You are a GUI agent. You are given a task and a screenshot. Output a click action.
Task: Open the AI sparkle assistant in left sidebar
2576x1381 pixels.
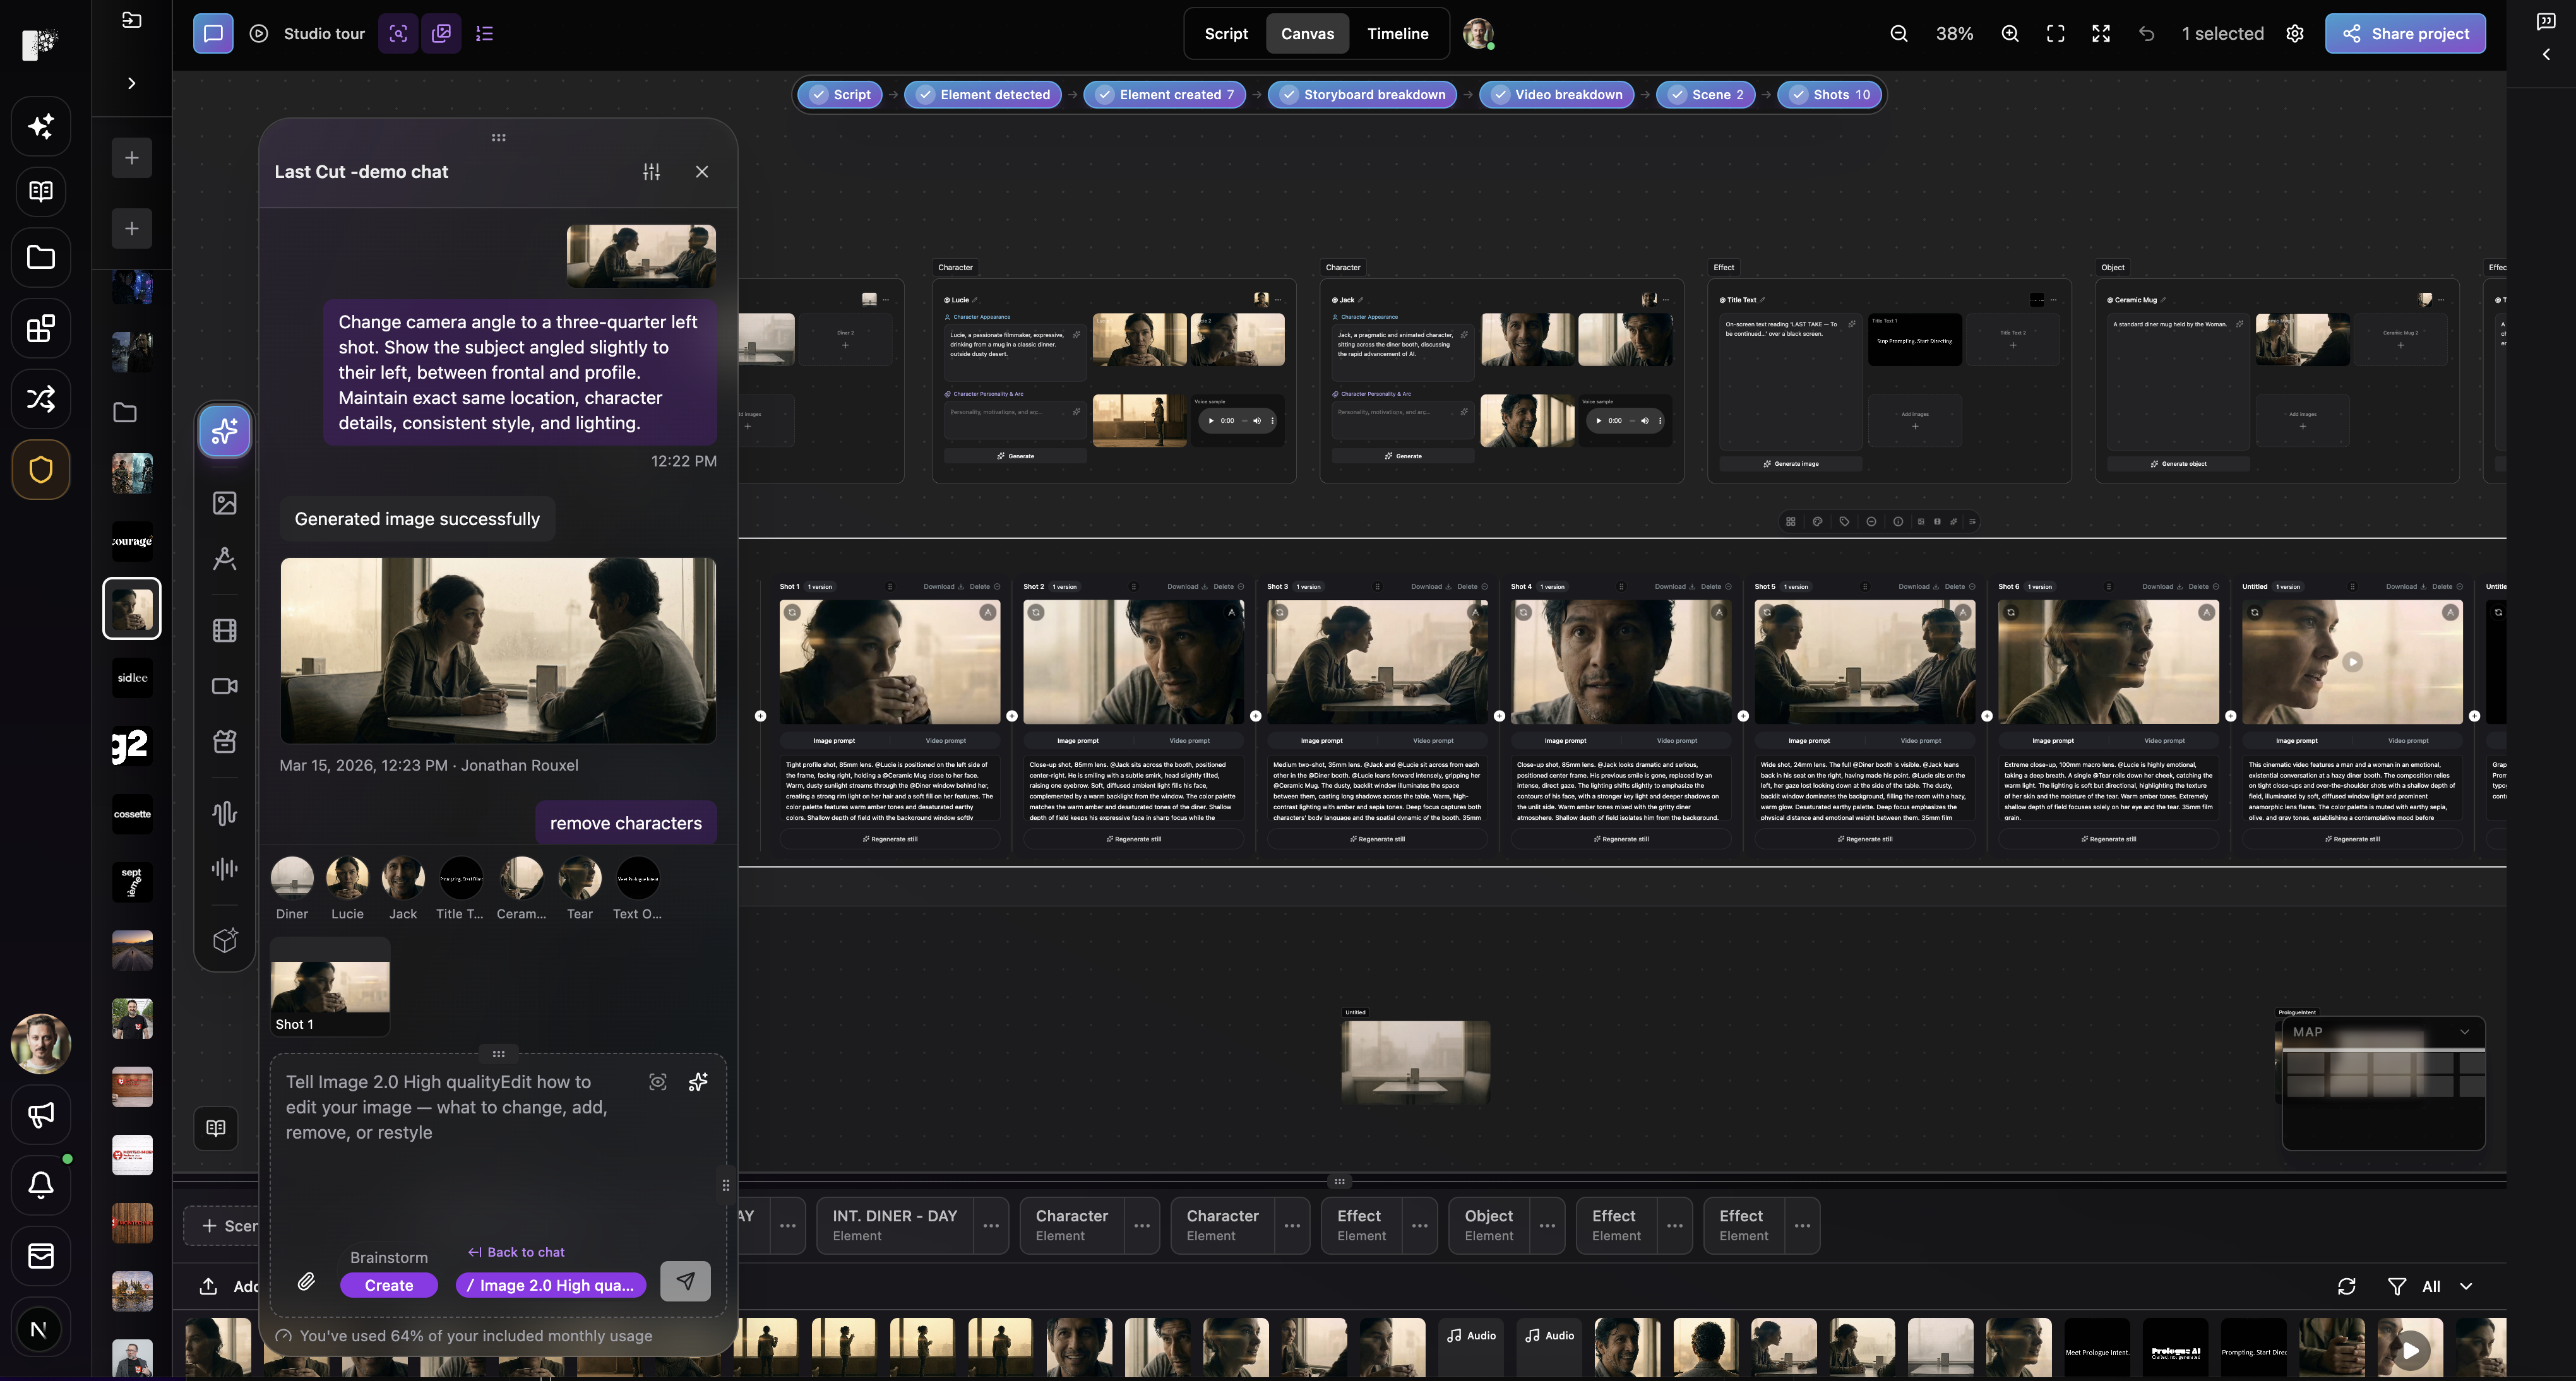41,126
